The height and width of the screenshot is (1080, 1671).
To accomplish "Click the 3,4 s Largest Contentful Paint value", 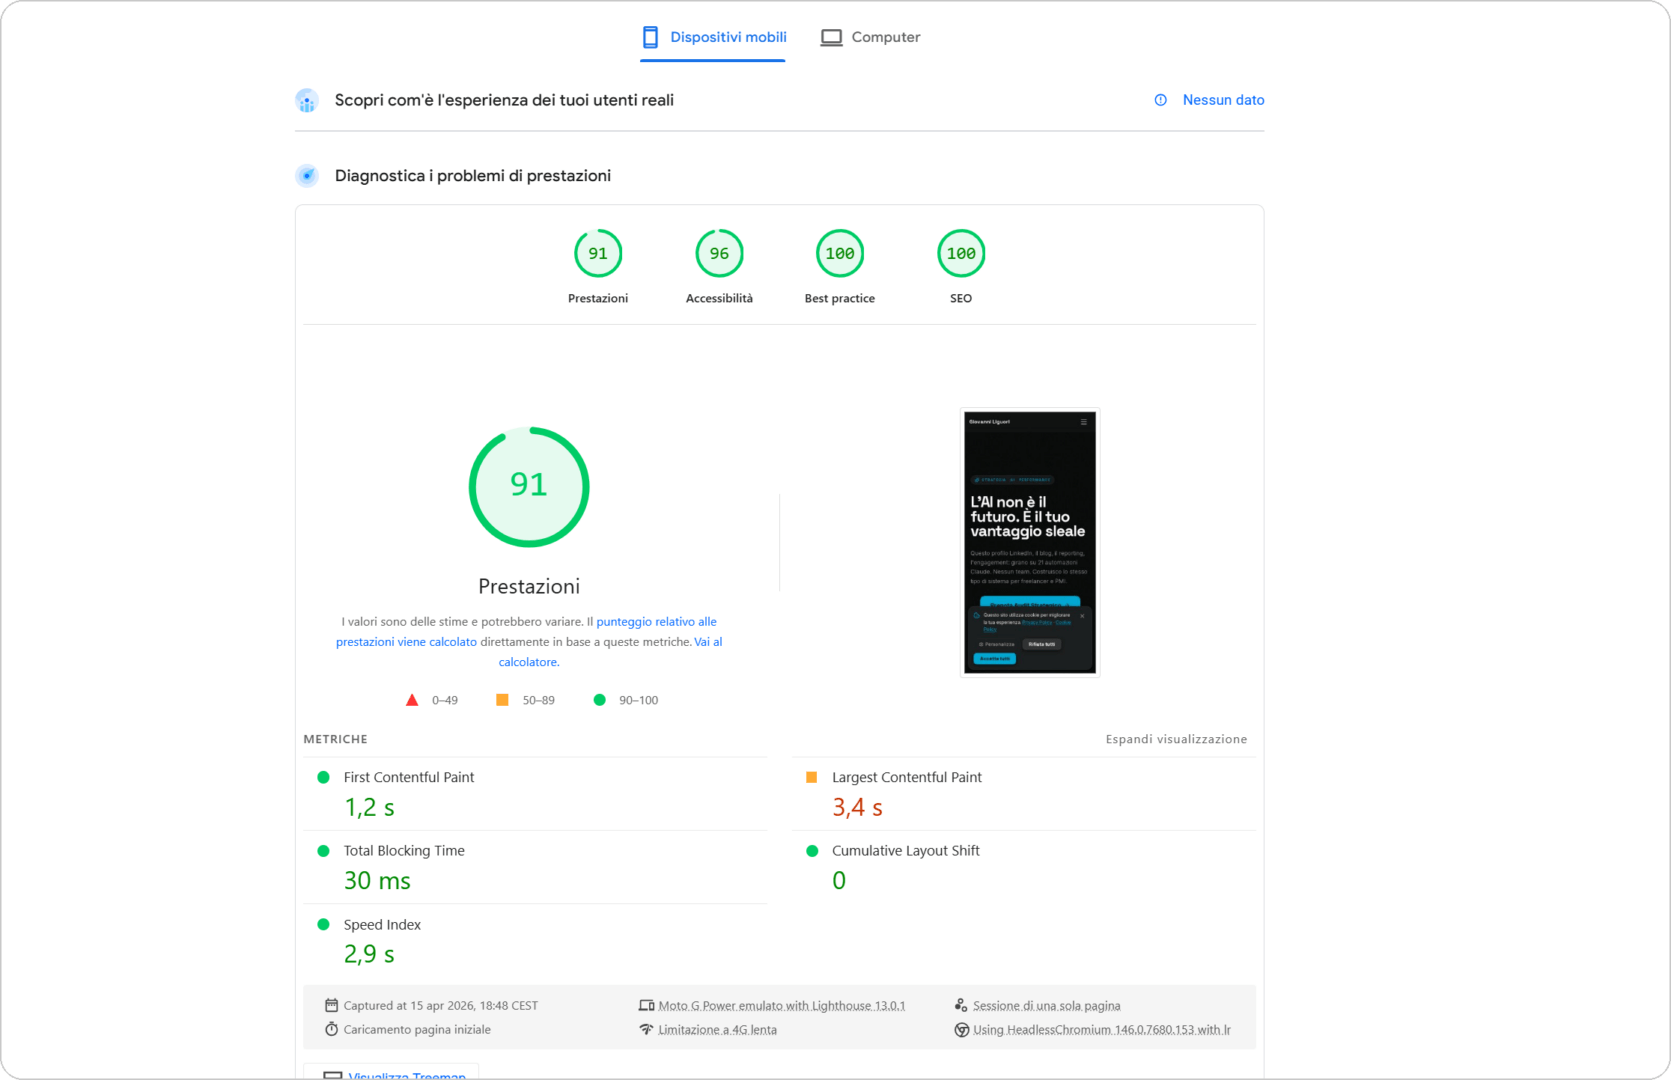I will (857, 808).
